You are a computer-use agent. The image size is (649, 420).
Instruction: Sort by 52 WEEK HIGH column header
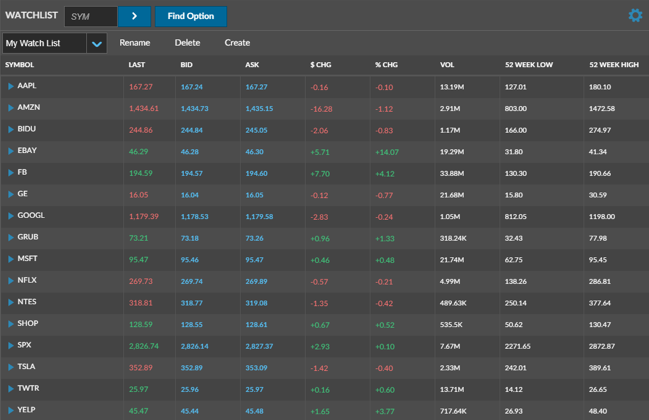tap(613, 65)
